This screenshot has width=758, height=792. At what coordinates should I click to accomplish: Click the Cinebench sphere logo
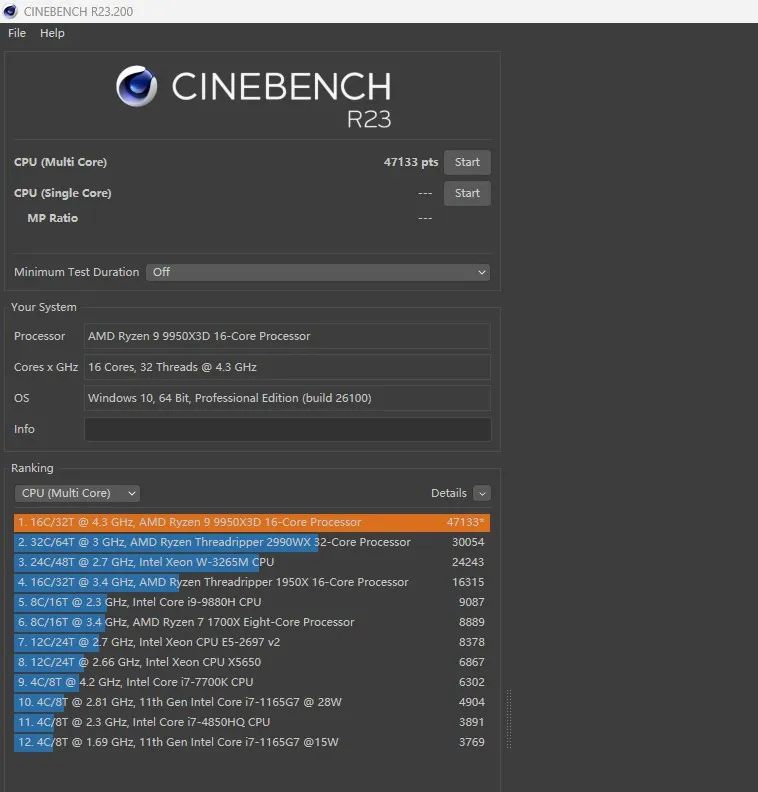(136, 86)
